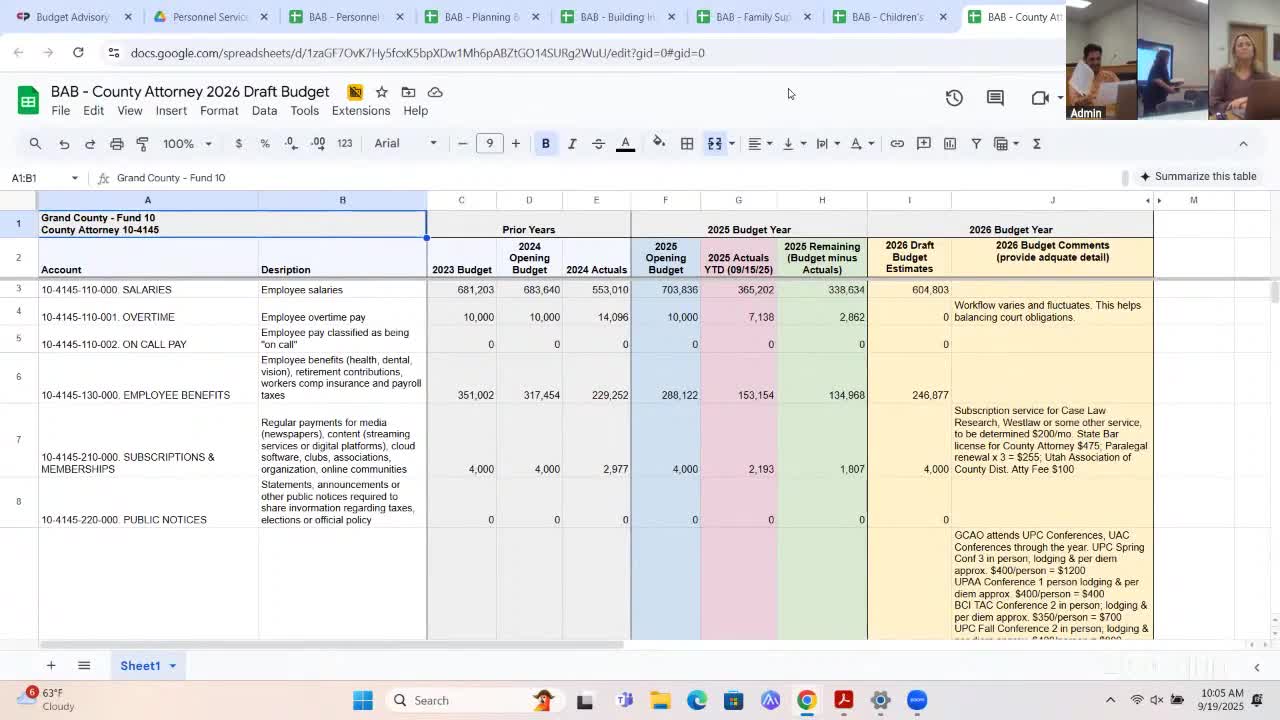Expand the merge cells dropdown arrow
The width and height of the screenshot is (1280, 720).
point(731,143)
